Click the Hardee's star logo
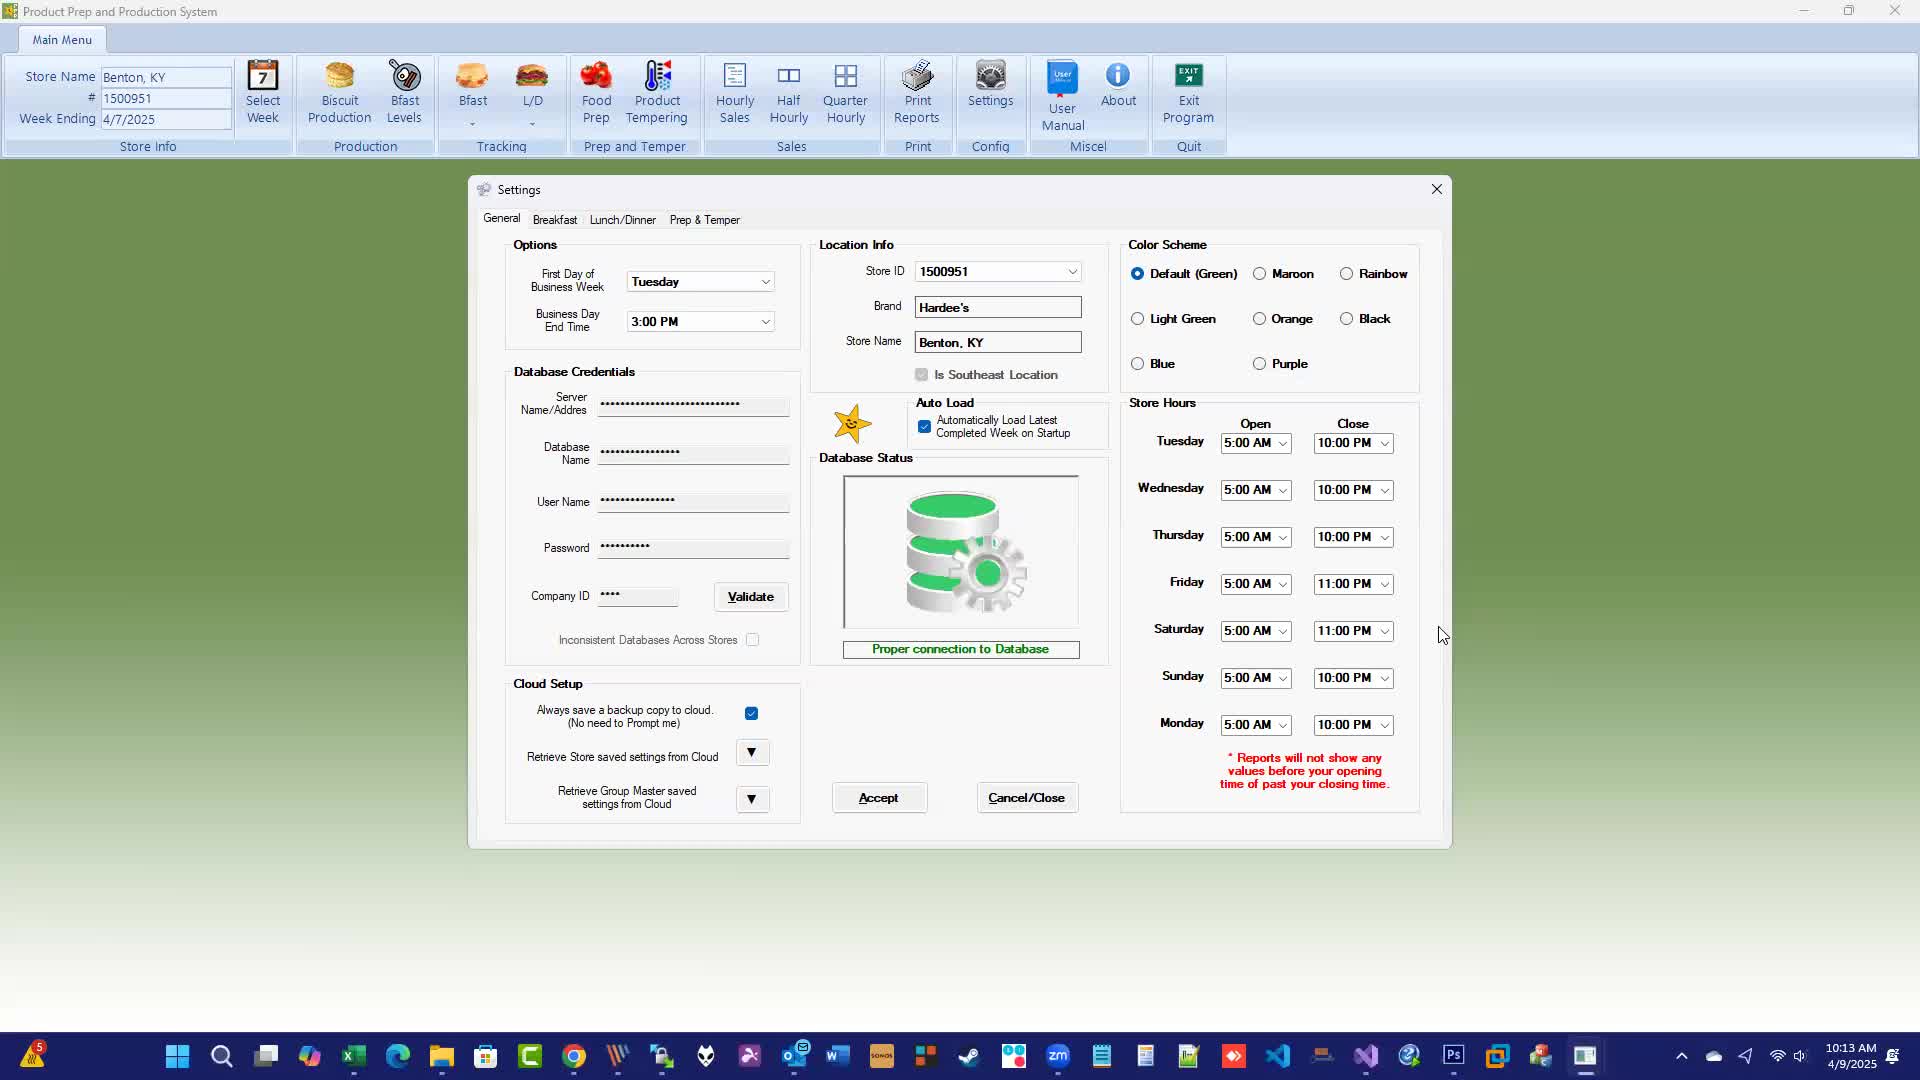The image size is (1920, 1080). (x=852, y=424)
